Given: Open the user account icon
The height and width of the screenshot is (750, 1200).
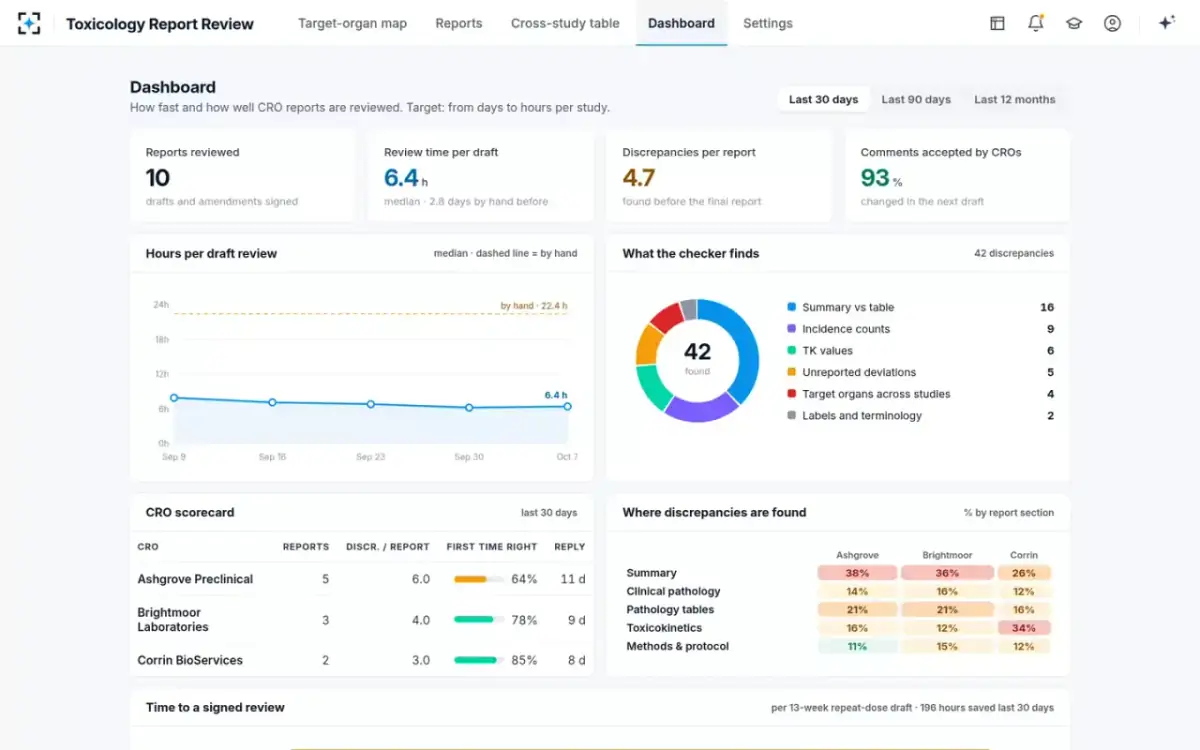Looking at the screenshot, I should click(1112, 23).
